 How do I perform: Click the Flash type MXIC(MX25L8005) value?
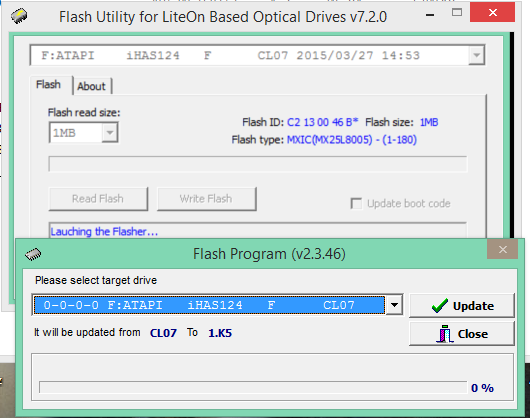coord(352,140)
